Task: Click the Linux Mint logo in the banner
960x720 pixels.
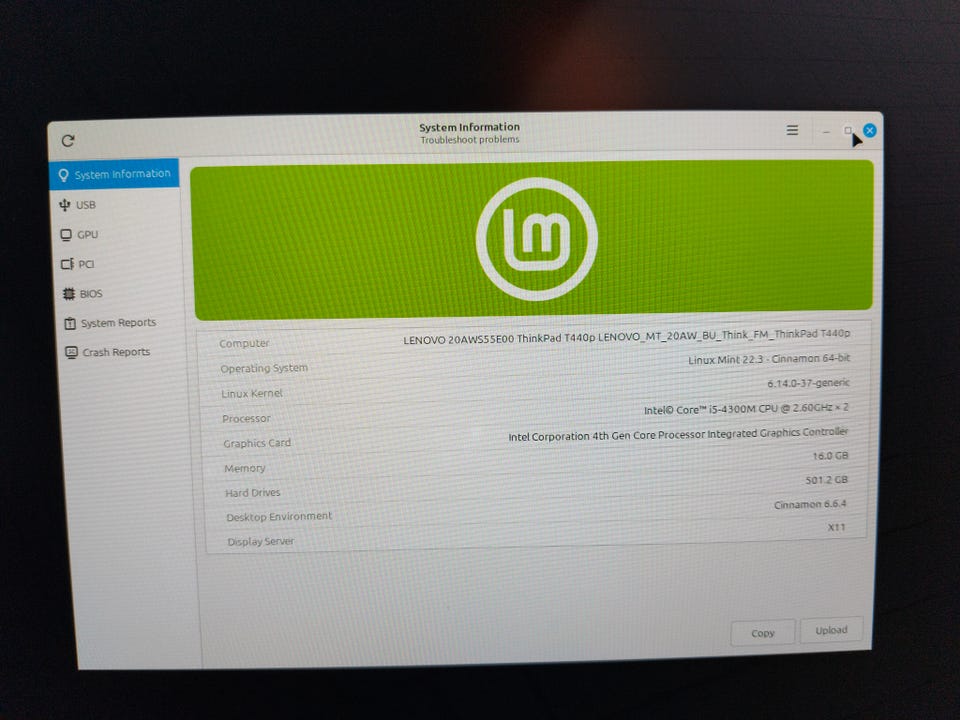Action: click(536, 239)
